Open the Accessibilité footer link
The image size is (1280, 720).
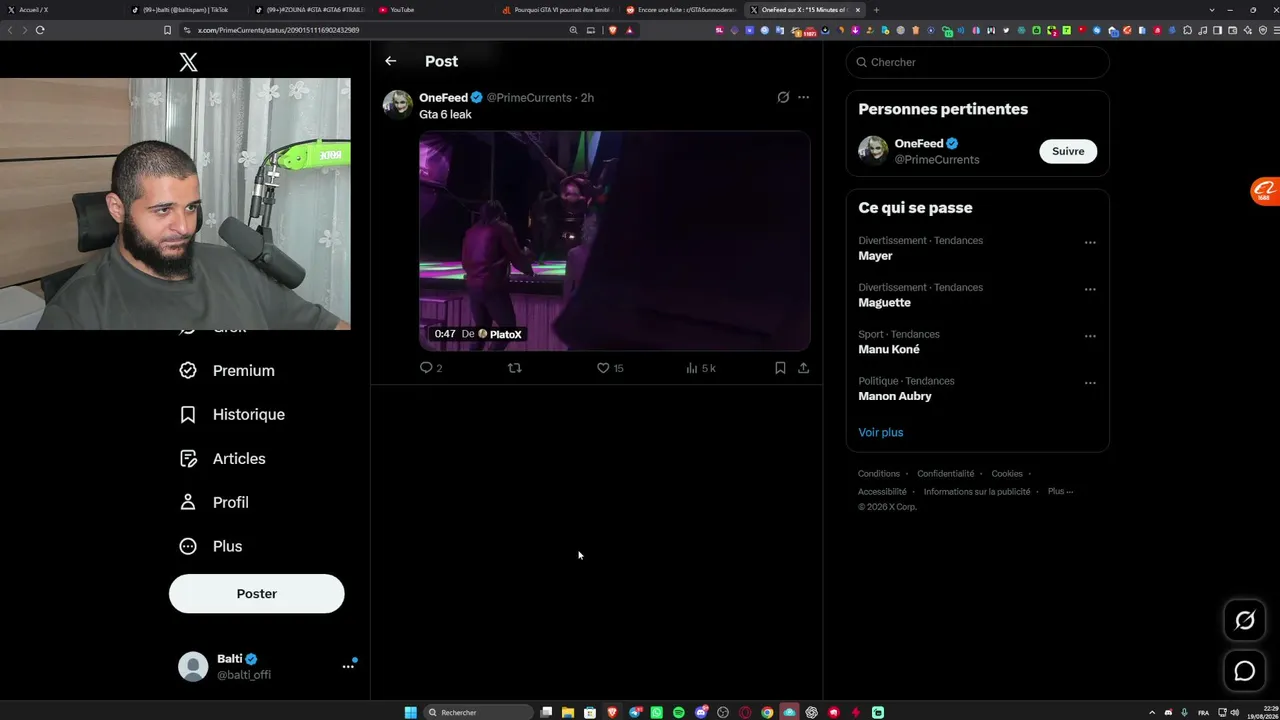point(882,492)
